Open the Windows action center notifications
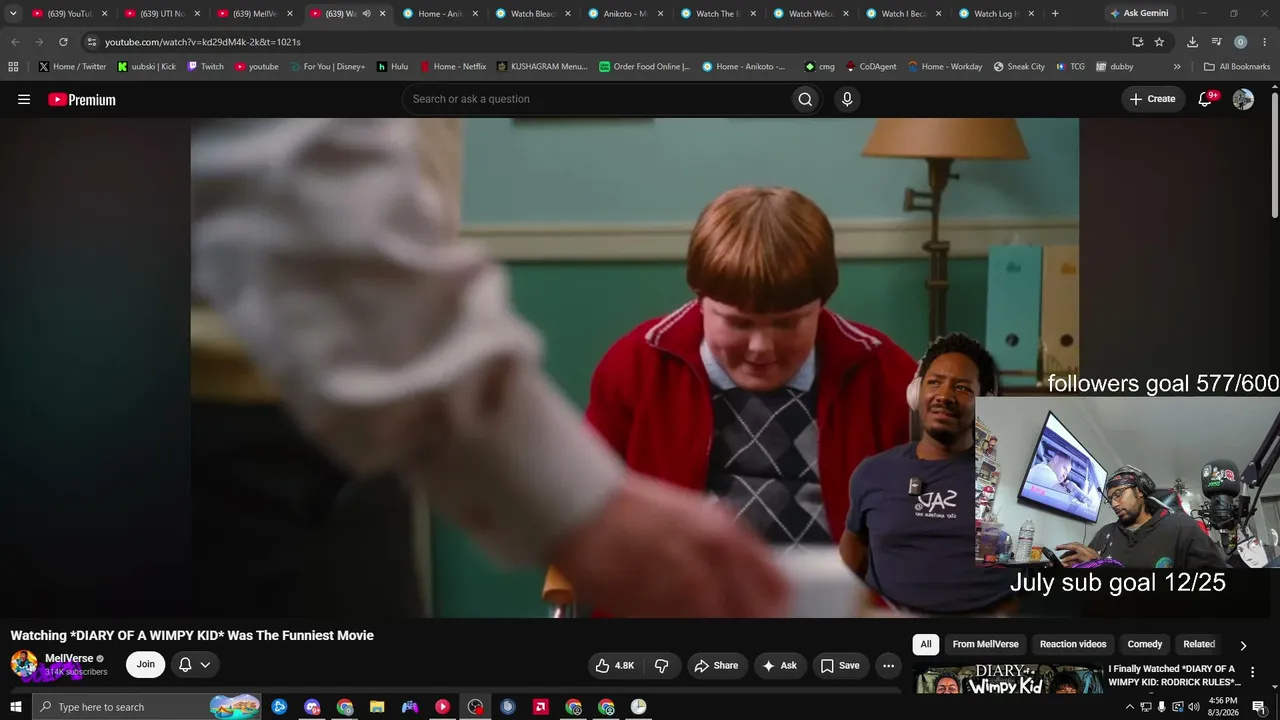Viewport: 1280px width, 720px height. pyautogui.click(x=1259, y=707)
